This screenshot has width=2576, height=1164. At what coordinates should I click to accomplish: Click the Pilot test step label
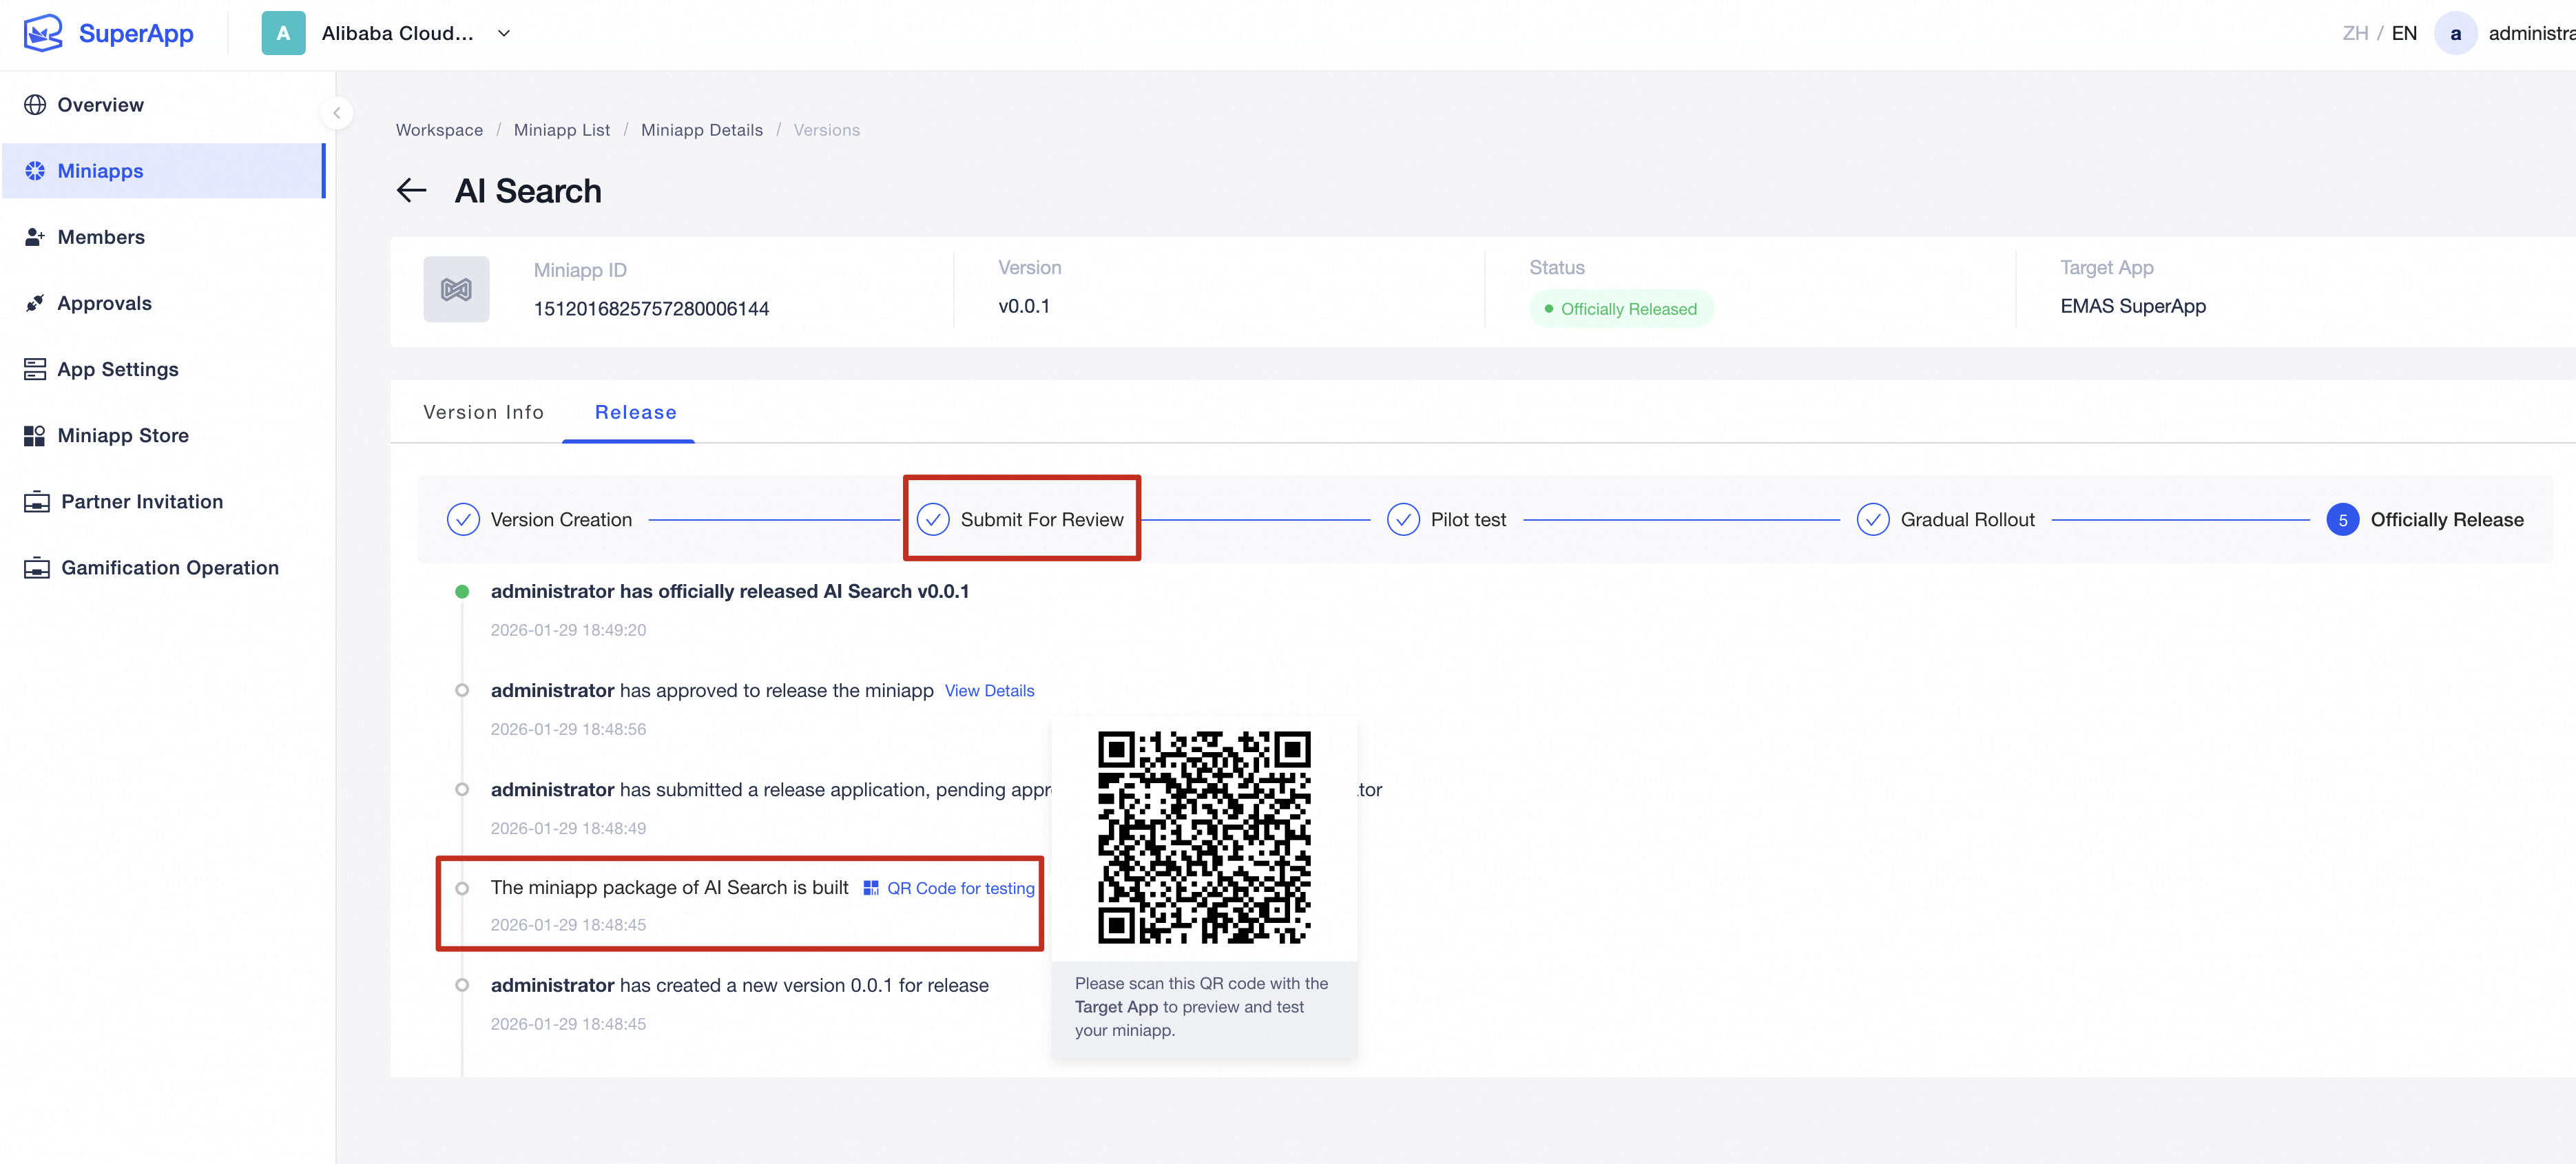pos(1468,519)
